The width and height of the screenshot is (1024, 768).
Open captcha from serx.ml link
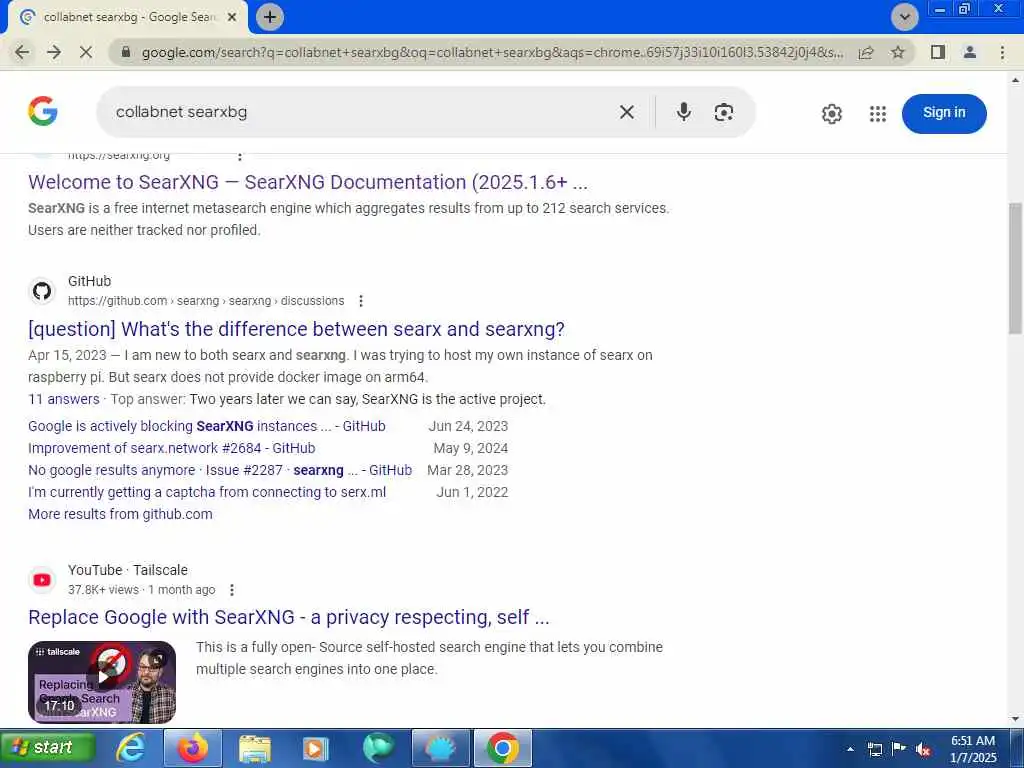point(207,492)
